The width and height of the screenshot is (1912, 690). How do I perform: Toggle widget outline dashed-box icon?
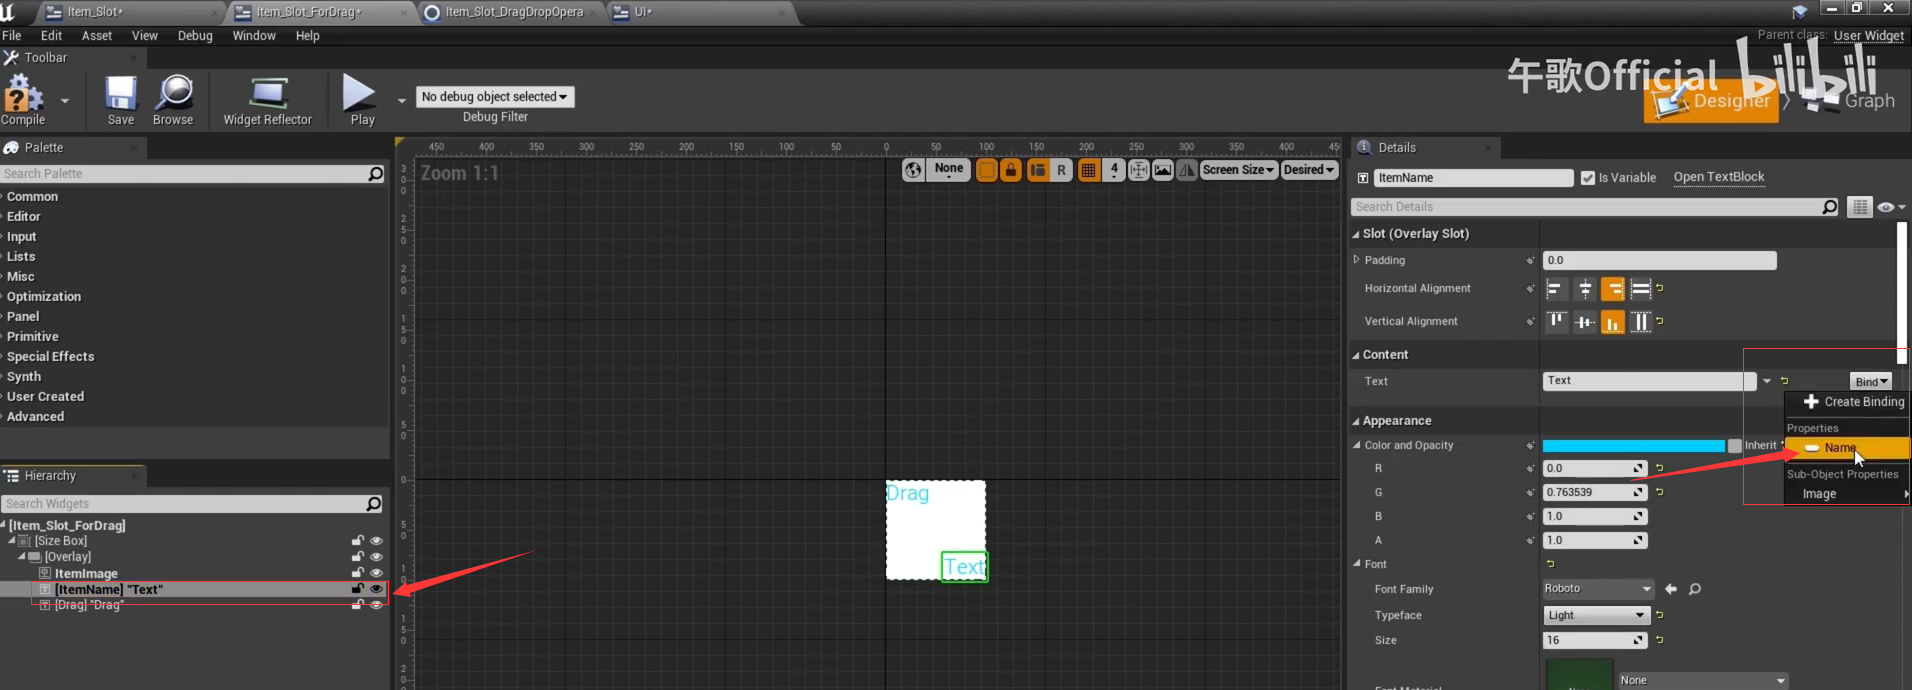(986, 170)
